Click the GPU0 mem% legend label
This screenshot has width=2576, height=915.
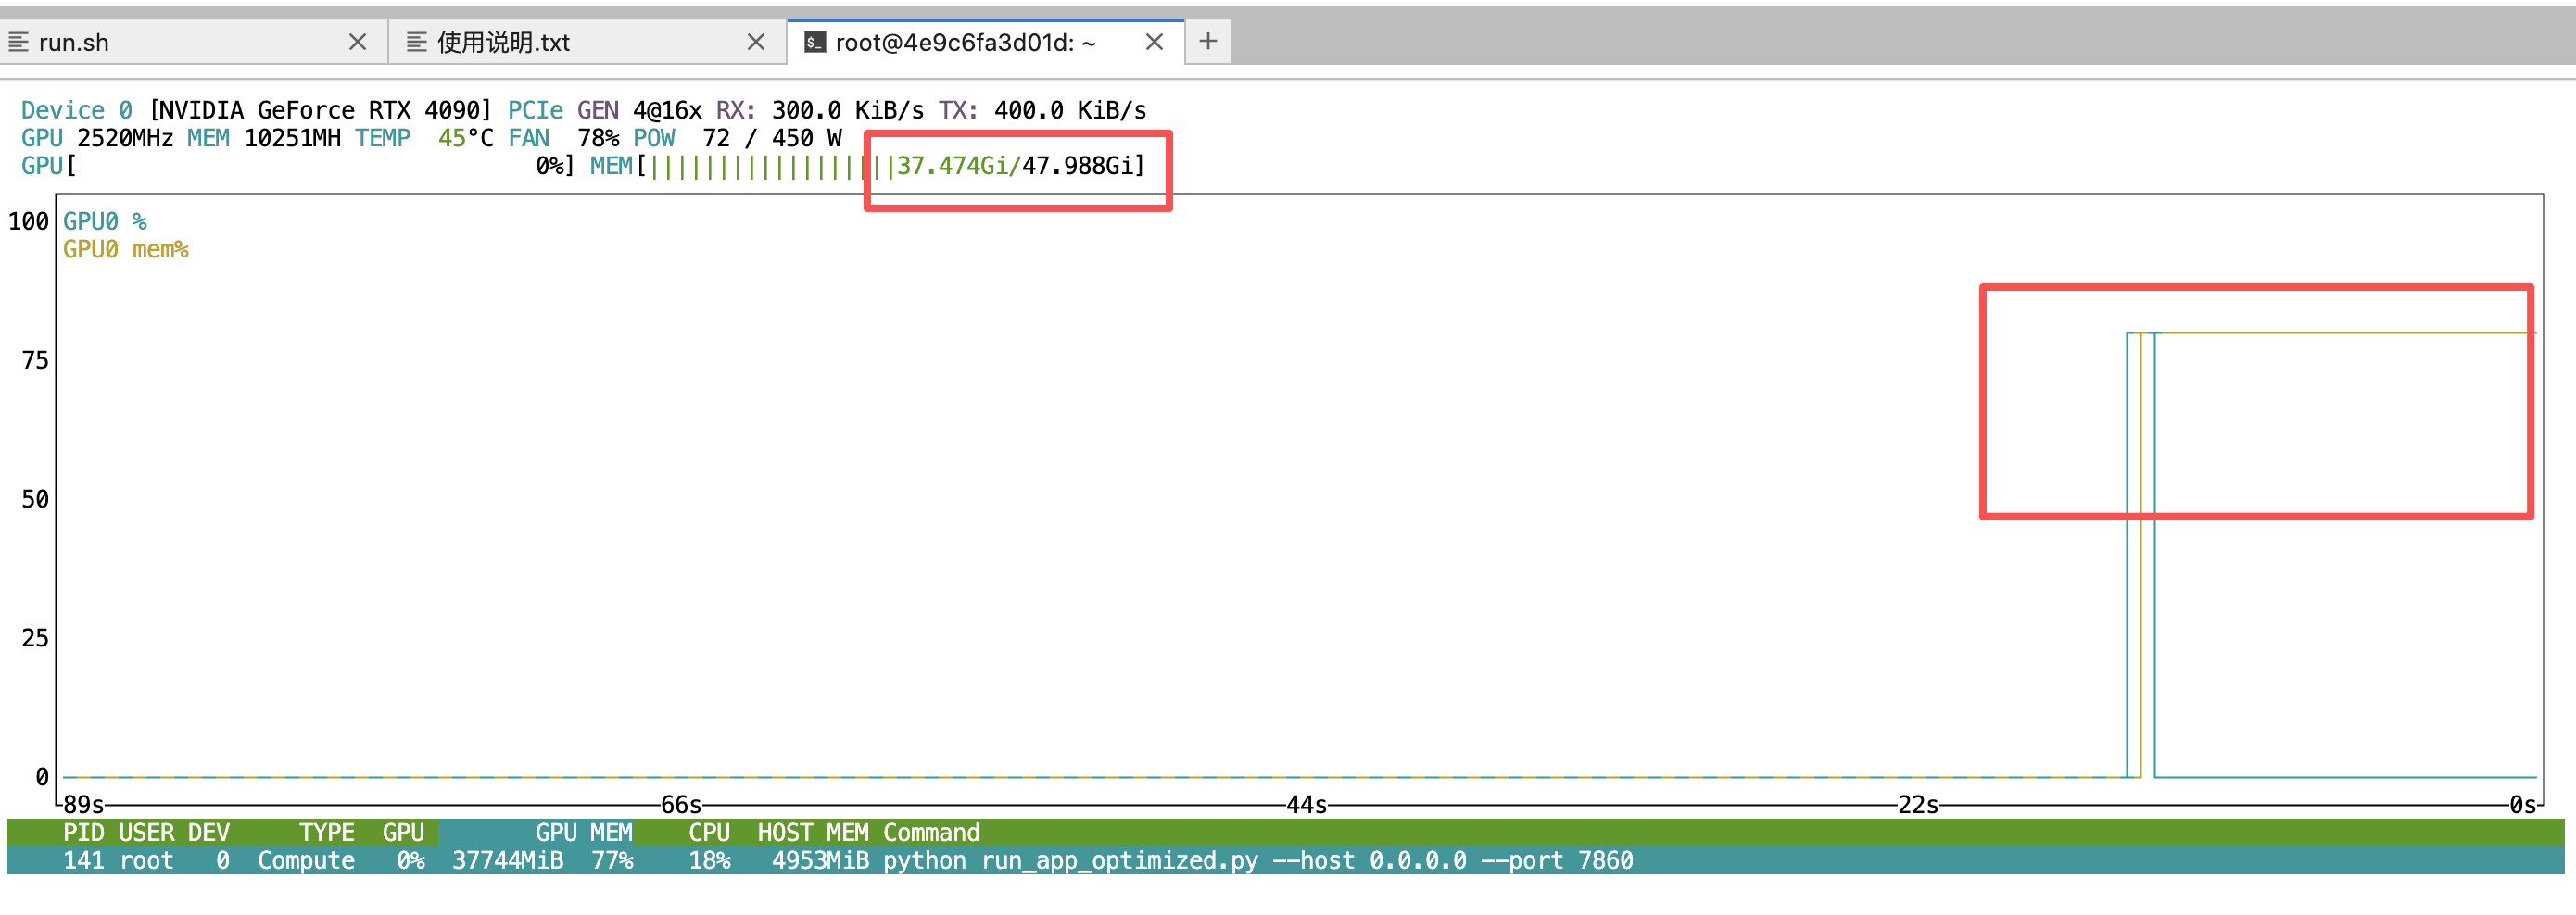tap(125, 249)
